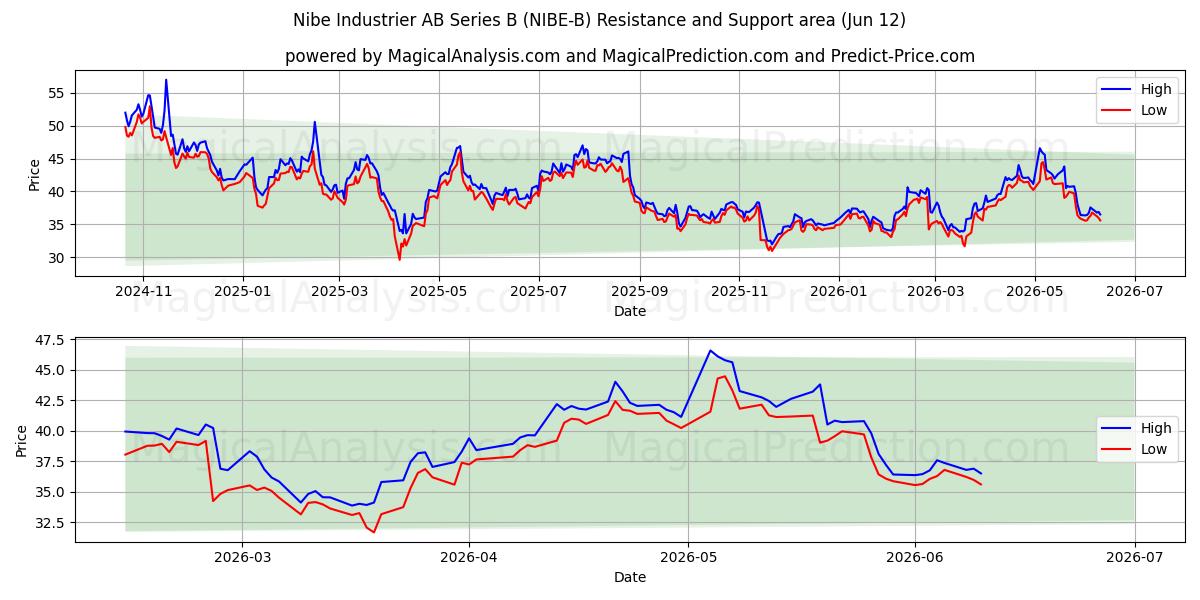Click the 'Date' x-axis label of the bottom chart
The height and width of the screenshot is (600, 1200).
630,577
